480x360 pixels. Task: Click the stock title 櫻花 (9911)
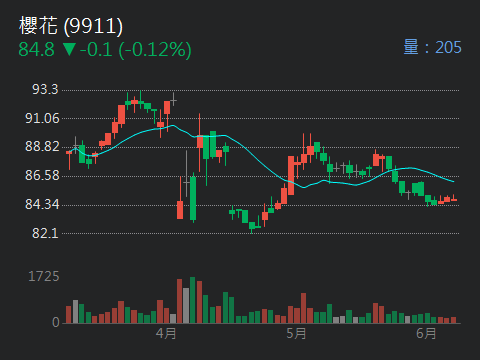pyautogui.click(x=71, y=26)
